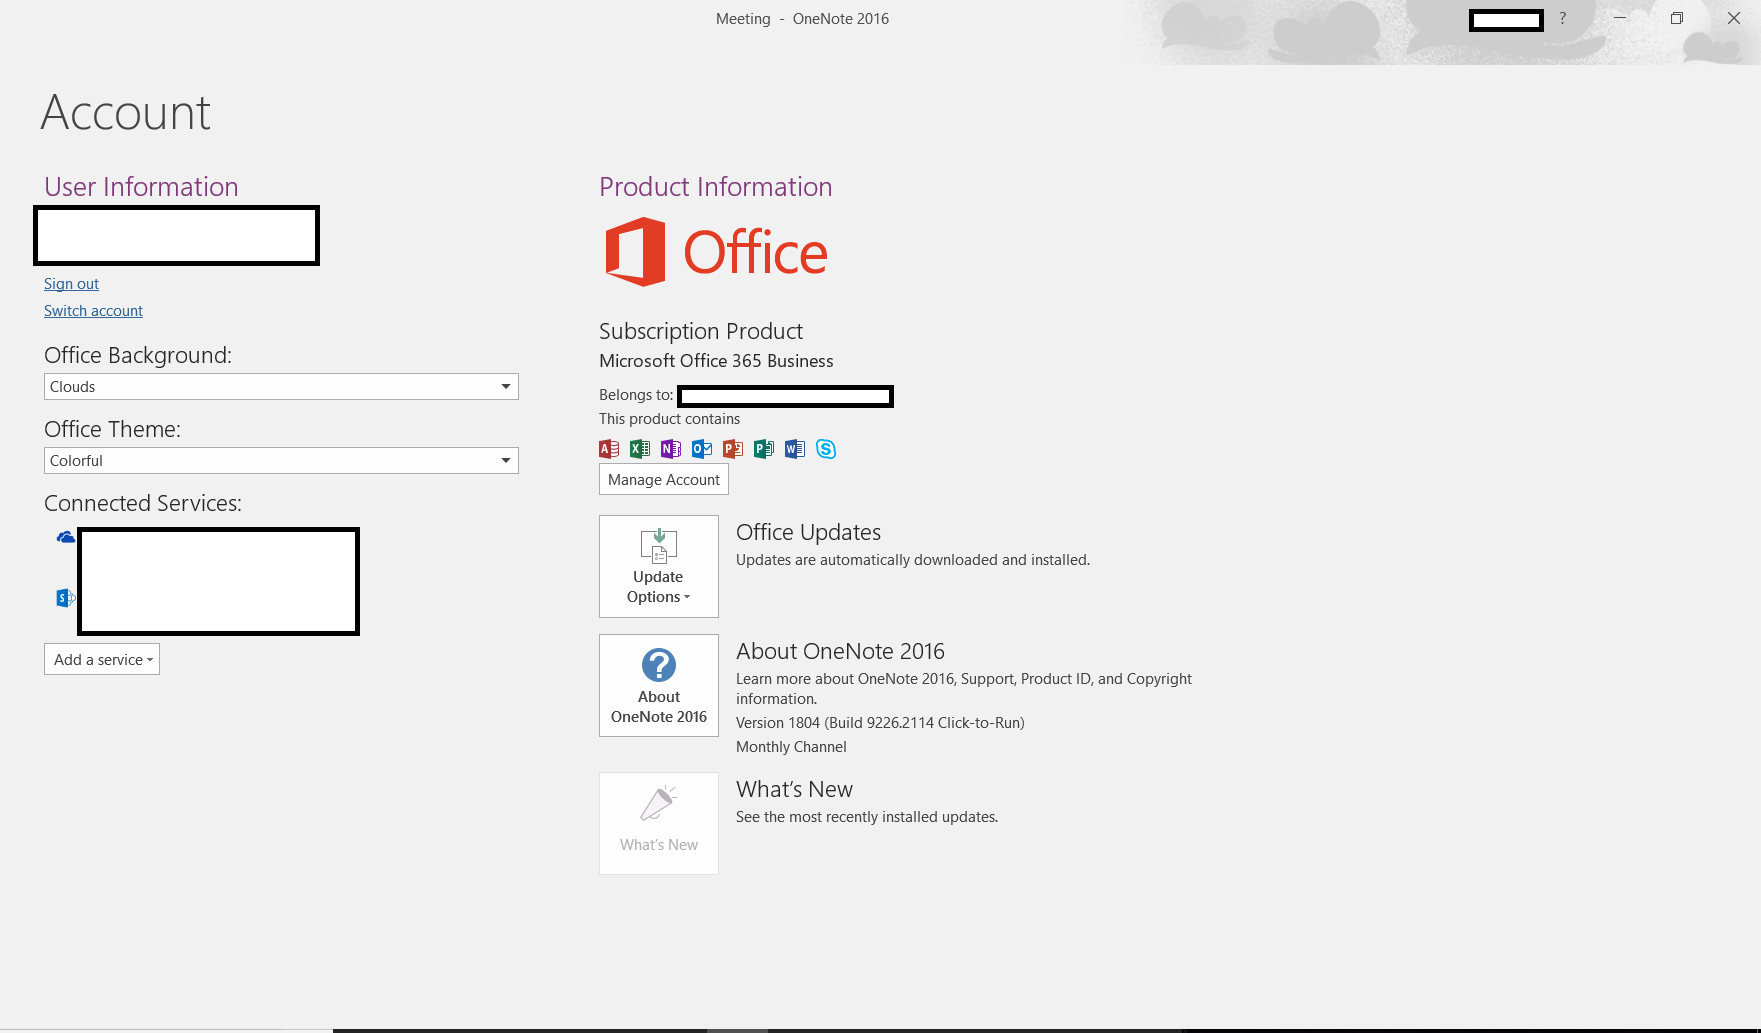Open the help question mark

[1562, 18]
